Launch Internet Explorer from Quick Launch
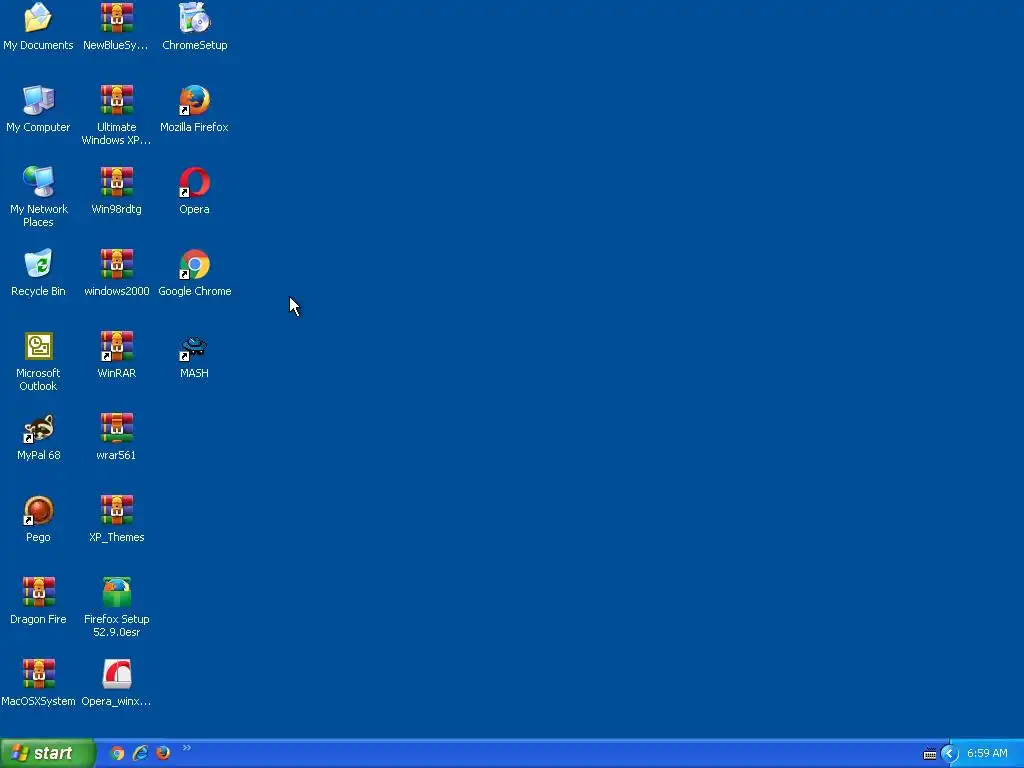1024x768 pixels. tap(140, 754)
